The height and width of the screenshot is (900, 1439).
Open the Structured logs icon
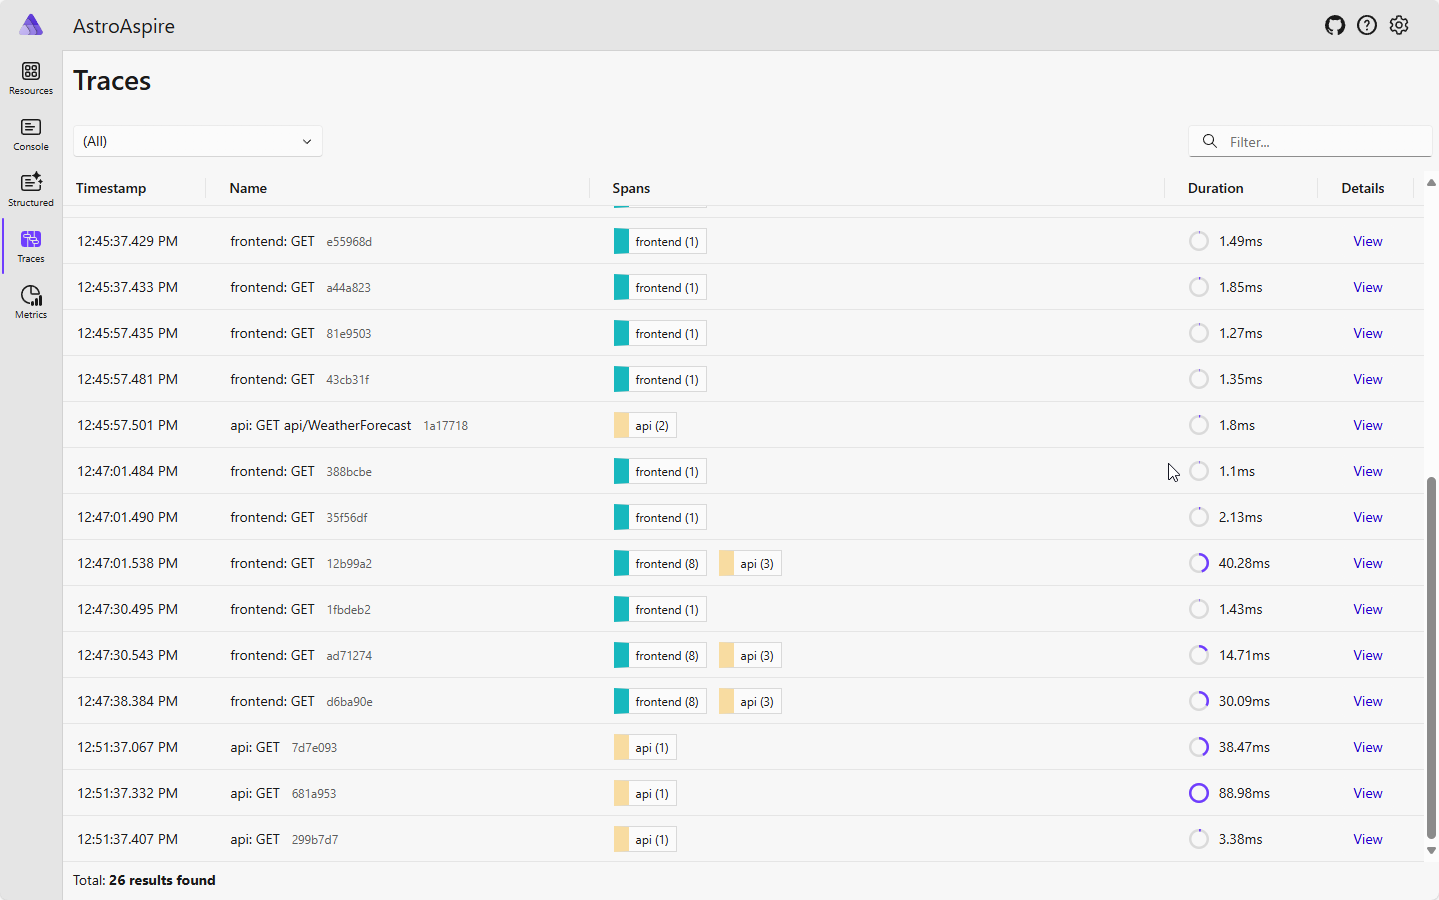(31, 182)
